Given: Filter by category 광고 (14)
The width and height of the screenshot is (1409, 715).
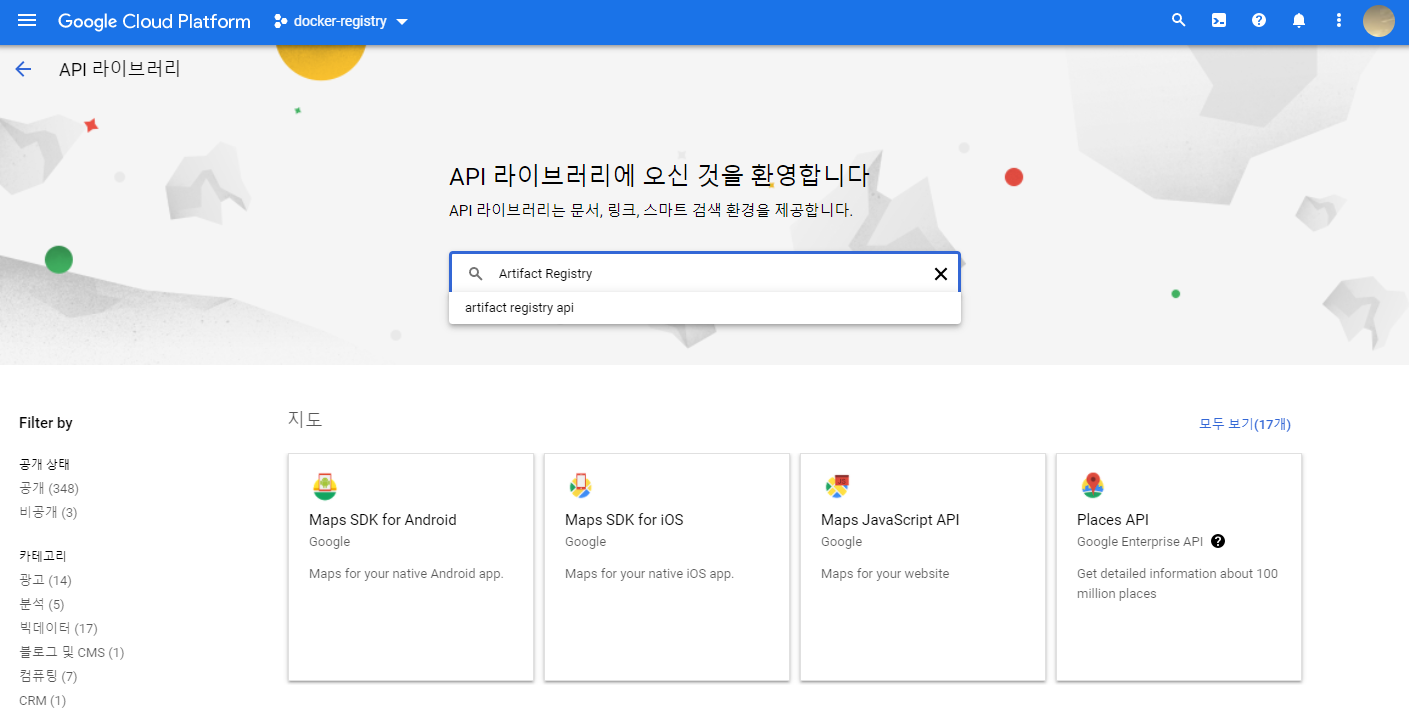Looking at the screenshot, I should [x=45, y=580].
